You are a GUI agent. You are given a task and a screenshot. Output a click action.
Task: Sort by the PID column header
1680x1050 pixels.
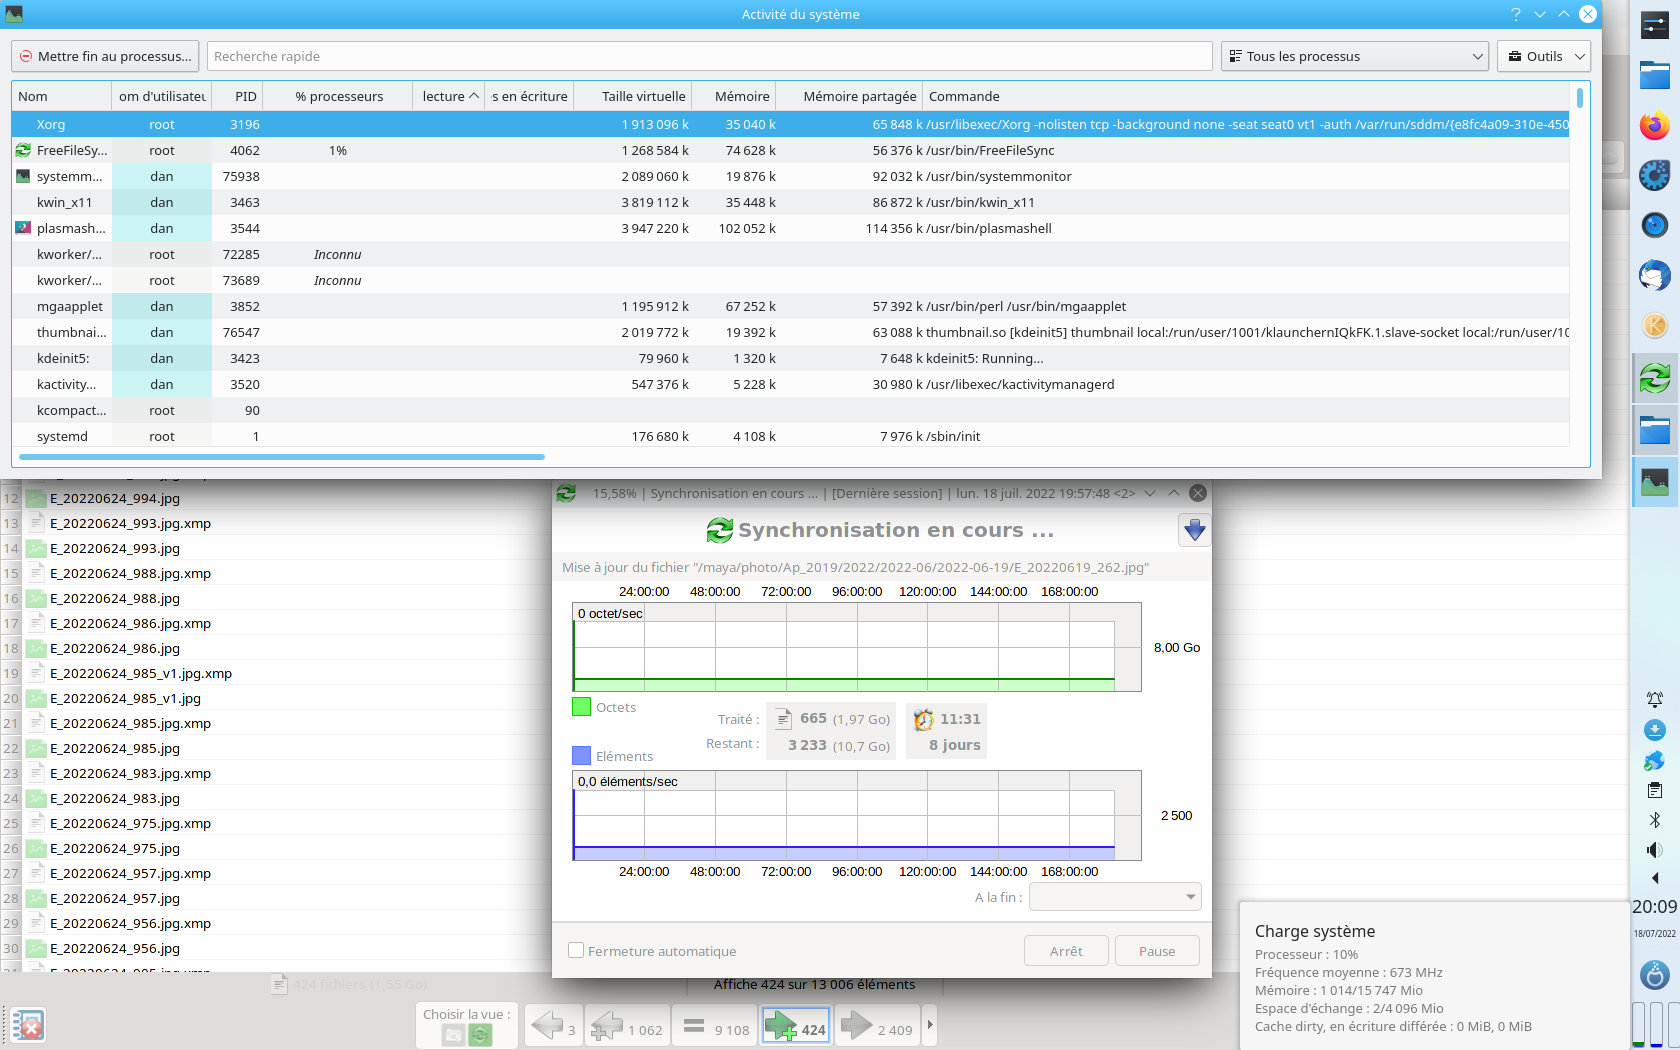238,96
